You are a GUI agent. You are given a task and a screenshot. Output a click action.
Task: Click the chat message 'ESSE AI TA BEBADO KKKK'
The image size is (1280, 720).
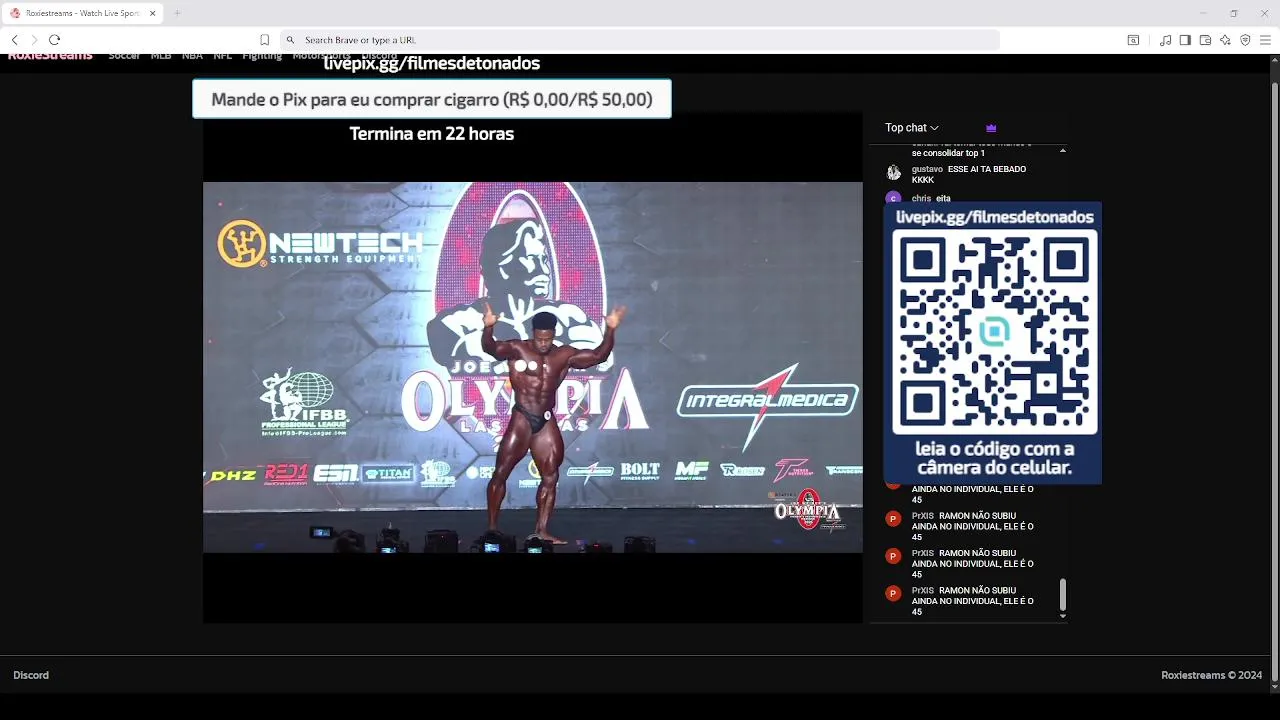coord(969,175)
